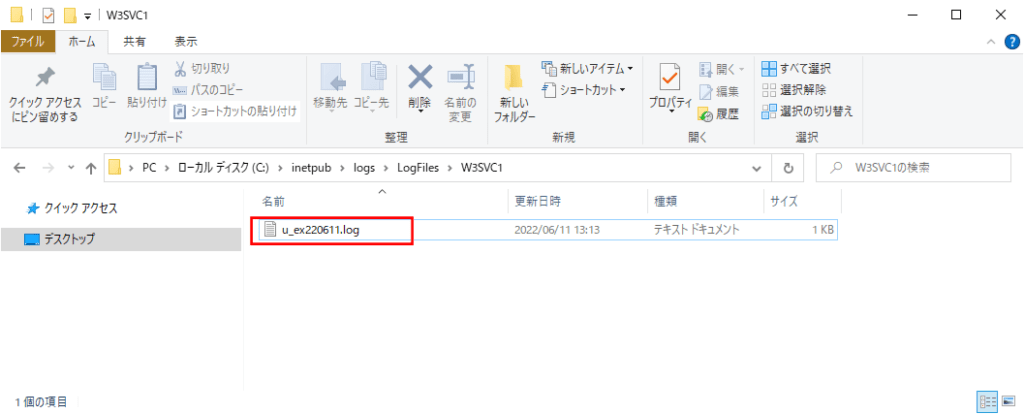This screenshot has width=1024, height=414.
Task: Click the Copy path command
Action: pyautogui.click(x=208, y=89)
